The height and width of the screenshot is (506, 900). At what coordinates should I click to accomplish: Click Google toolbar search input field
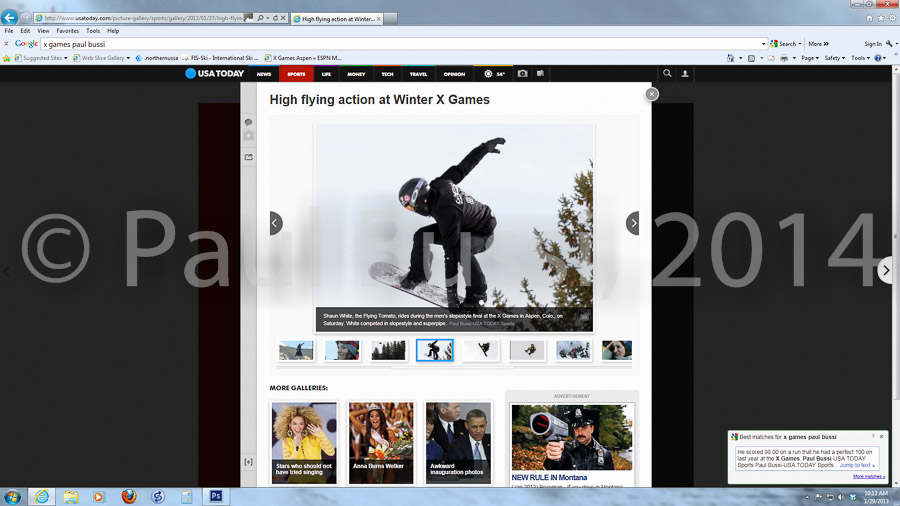(402, 44)
